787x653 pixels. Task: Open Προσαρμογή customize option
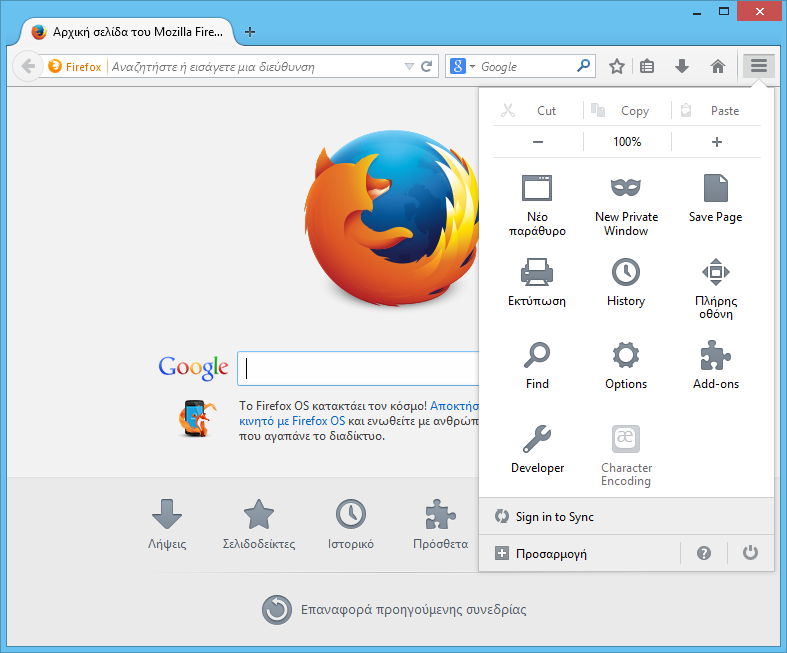coord(580,554)
